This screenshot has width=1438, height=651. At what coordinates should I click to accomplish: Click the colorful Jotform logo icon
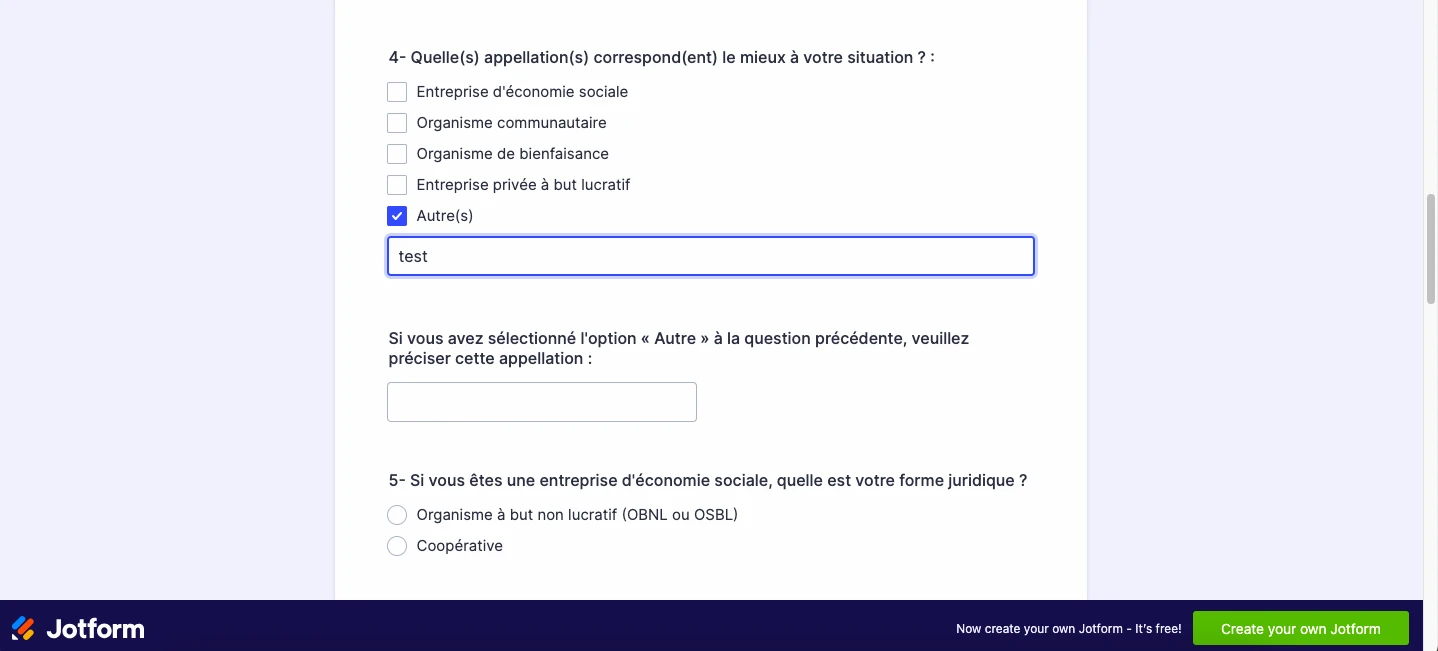[x=22, y=627]
